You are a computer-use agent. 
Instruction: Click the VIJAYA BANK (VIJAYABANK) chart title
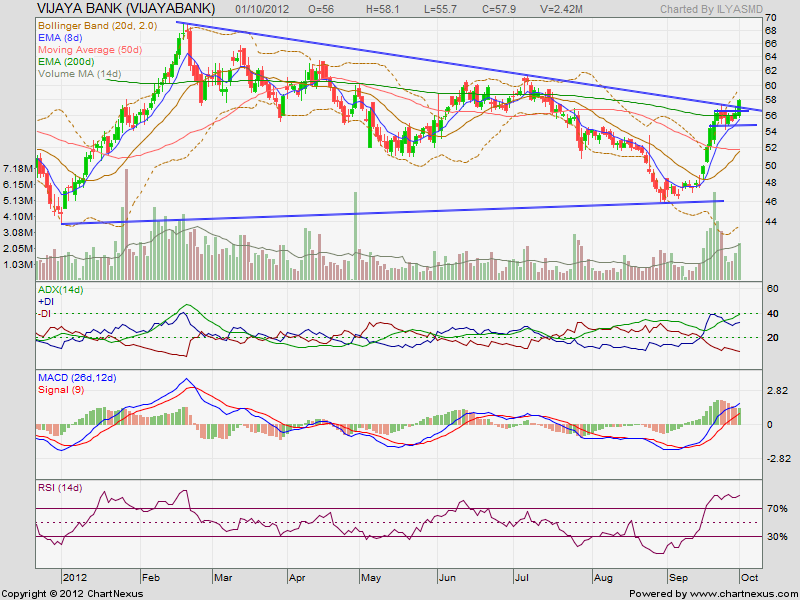tap(126, 8)
